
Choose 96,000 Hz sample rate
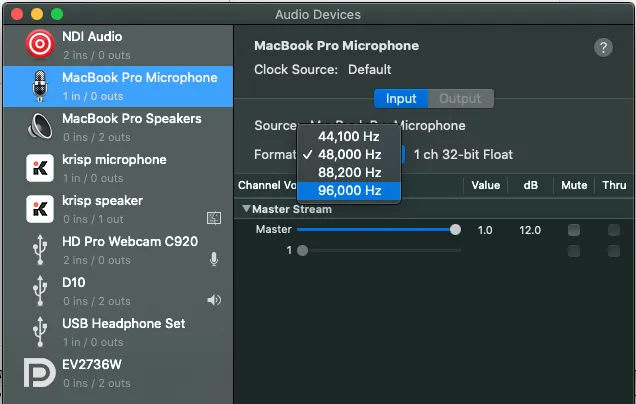pos(349,190)
